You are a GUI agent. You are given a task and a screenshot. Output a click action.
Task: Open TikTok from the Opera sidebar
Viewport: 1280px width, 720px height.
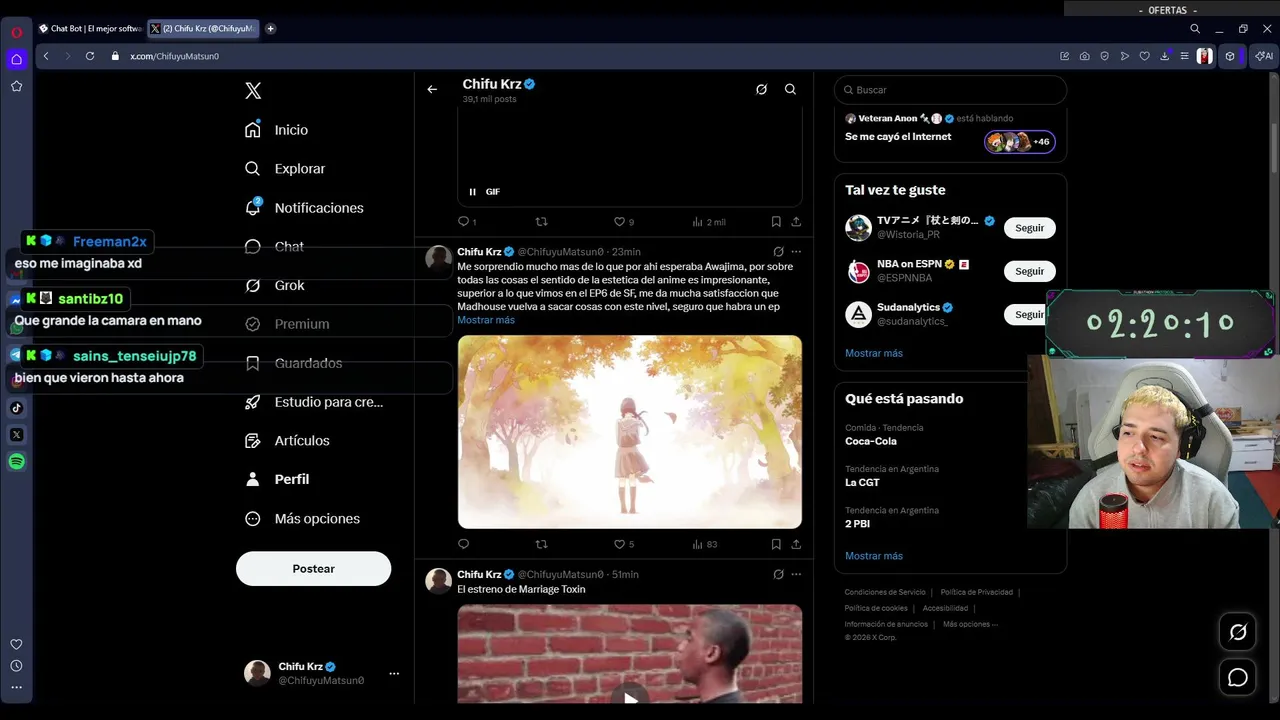pyautogui.click(x=16, y=407)
